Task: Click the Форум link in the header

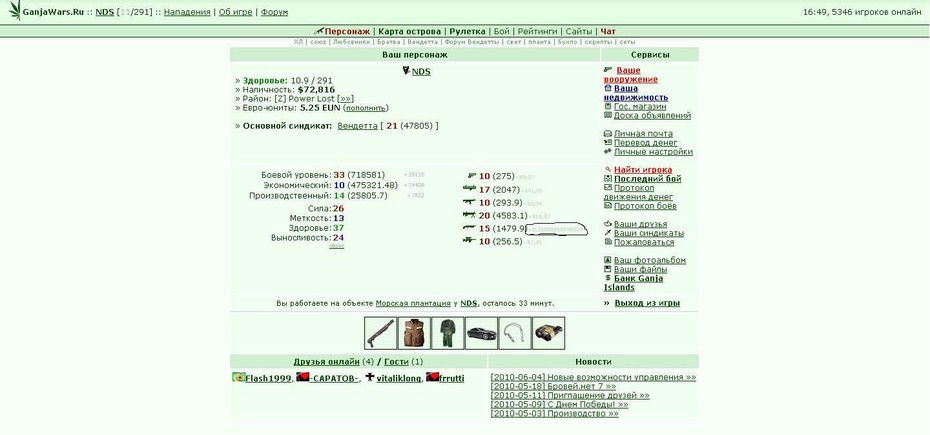Action: click(275, 12)
